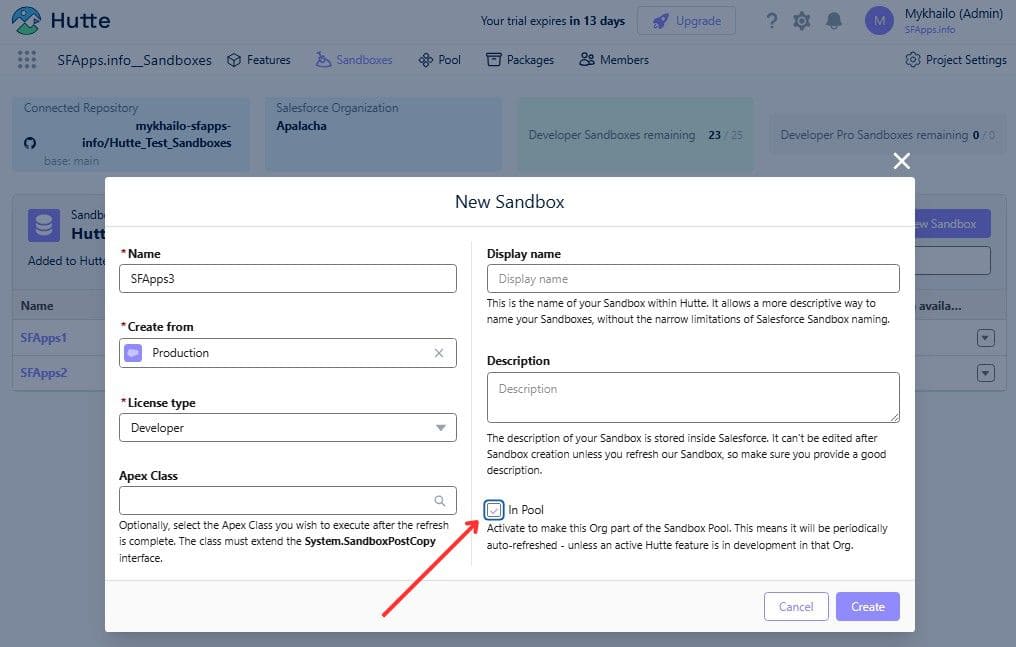The width and height of the screenshot is (1016, 647).
Task: Clear the Production selection with X icon
Action: pyautogui.click(x=439, y=353)
